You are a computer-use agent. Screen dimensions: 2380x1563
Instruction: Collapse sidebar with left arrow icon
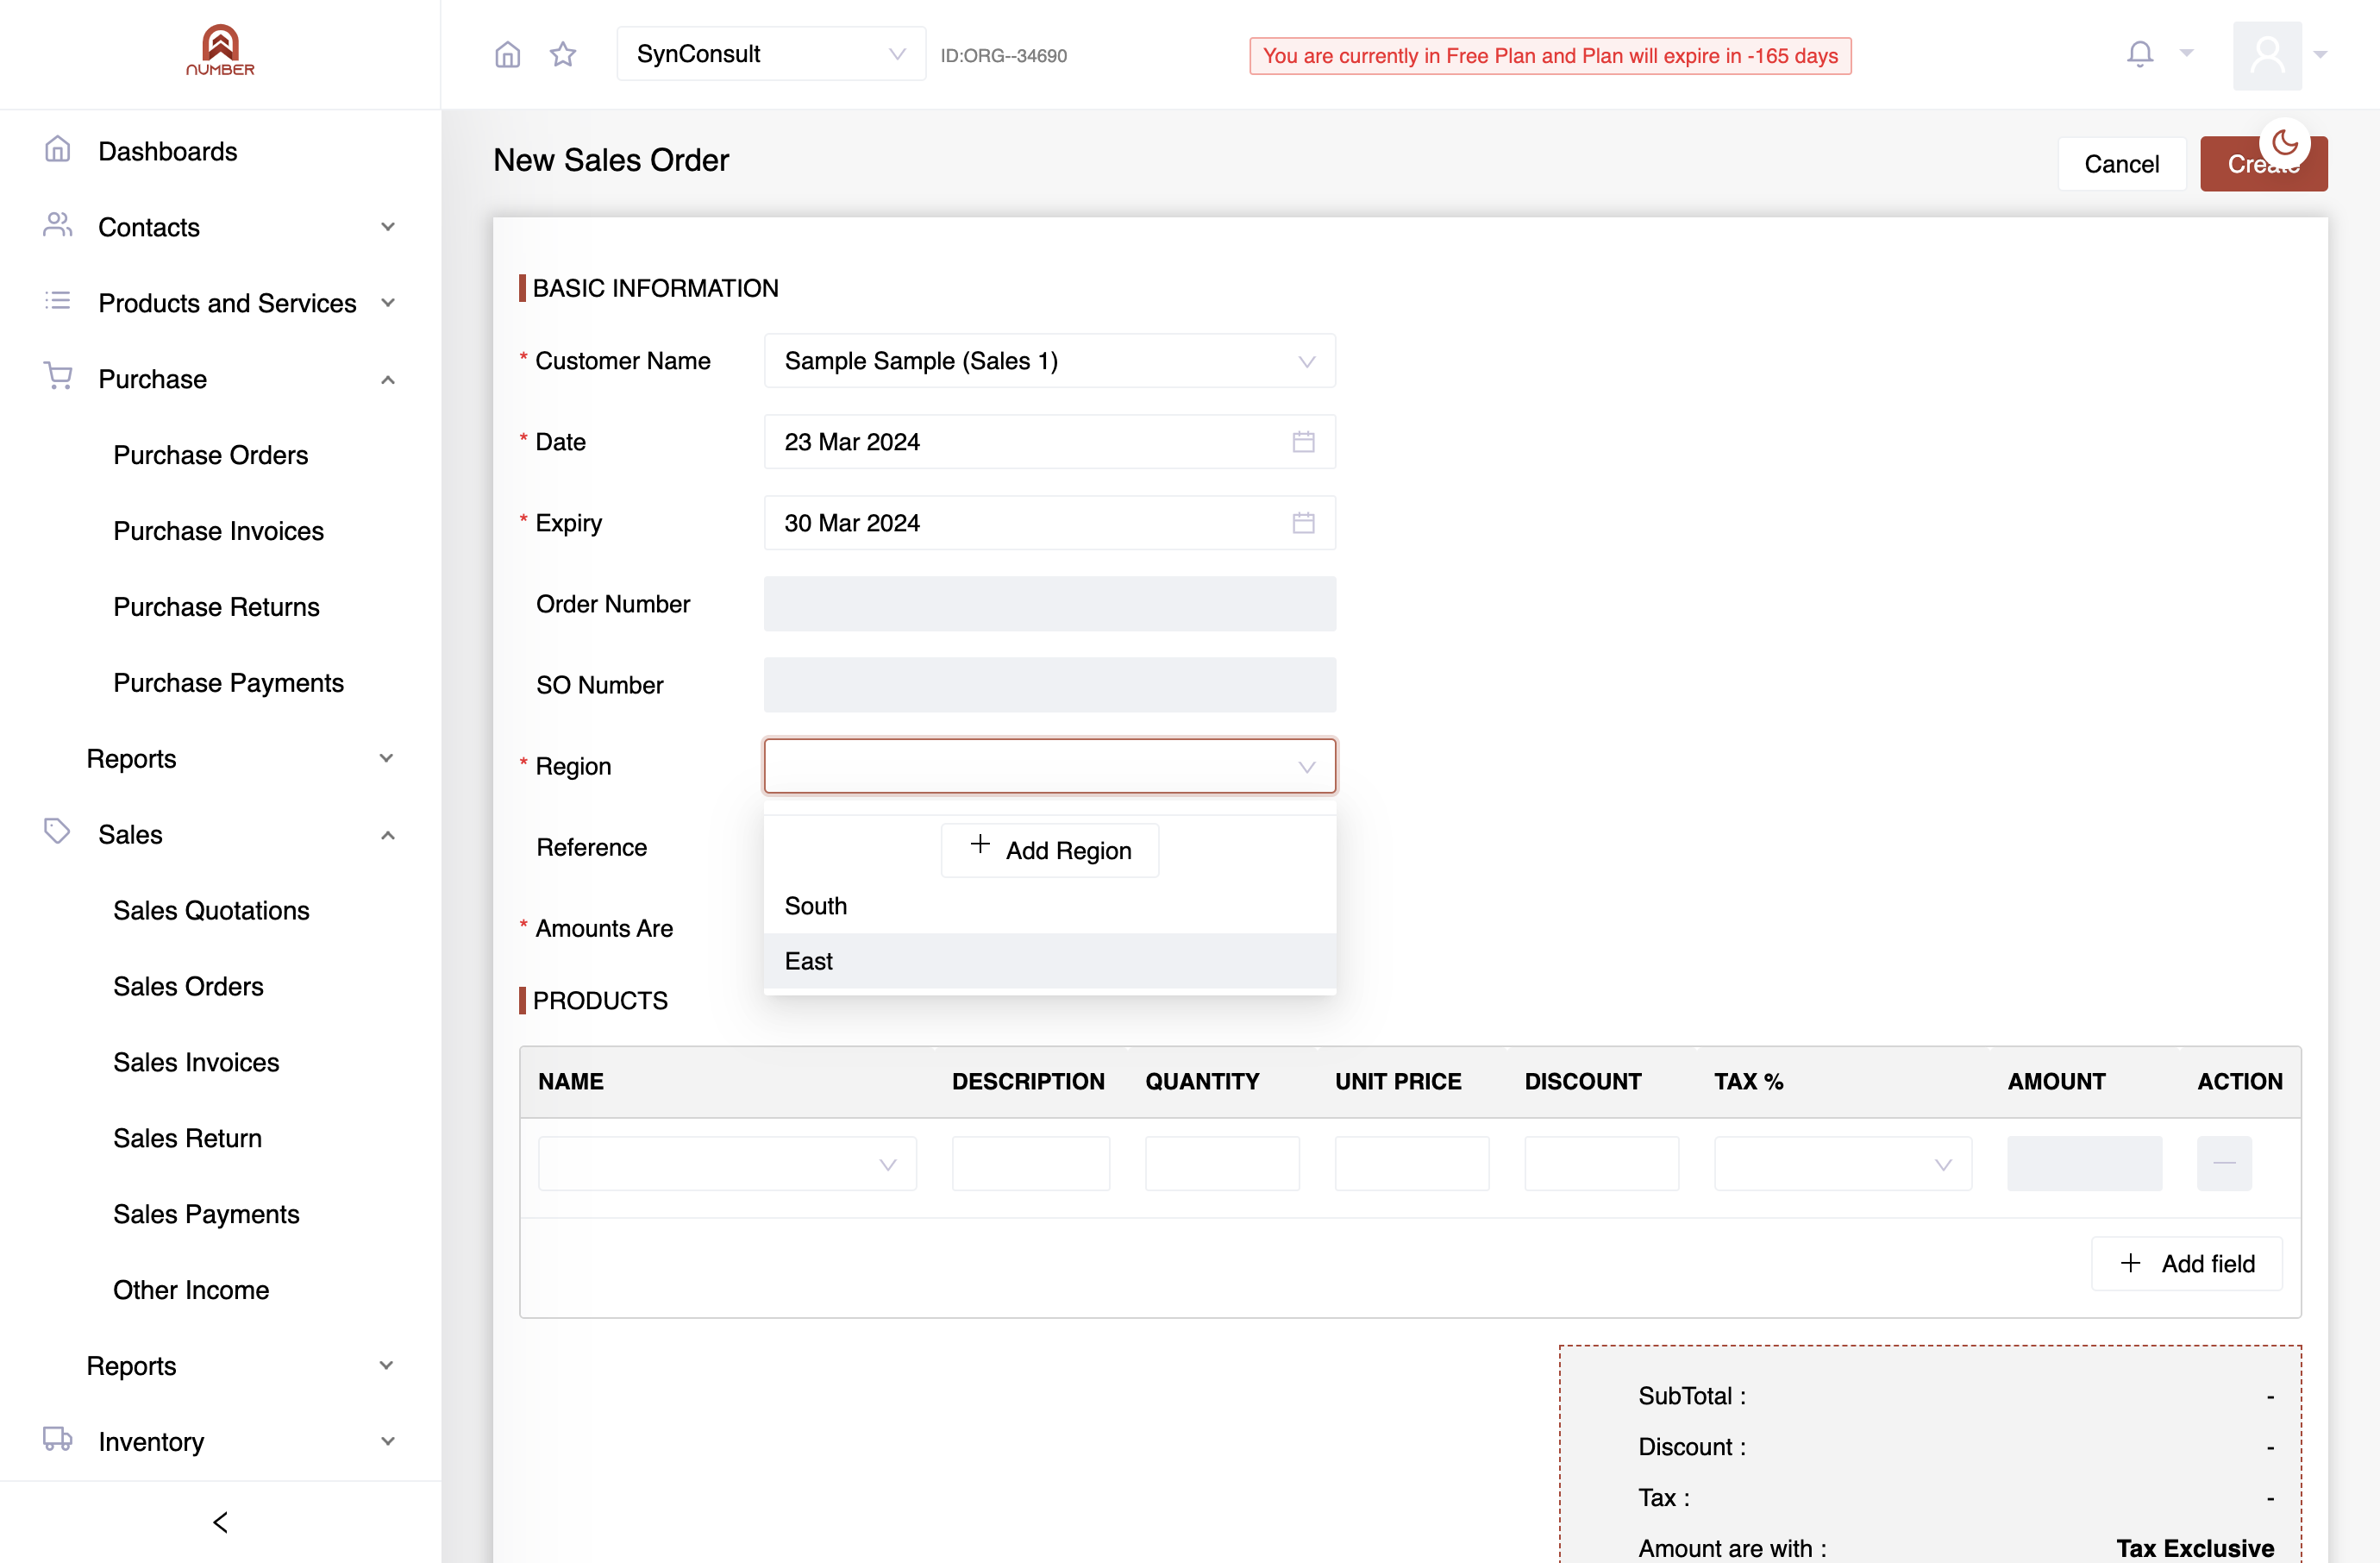[221, 1522]
